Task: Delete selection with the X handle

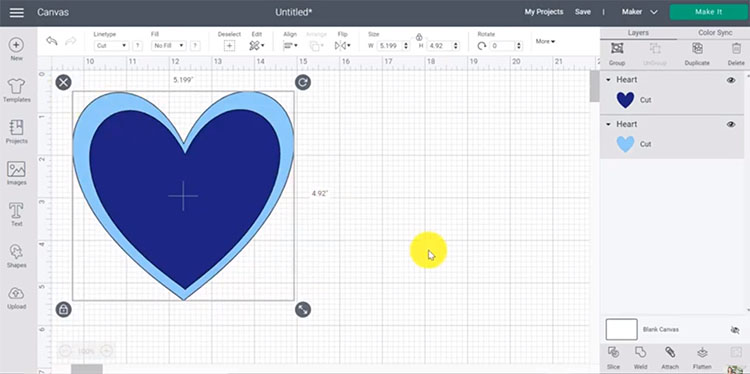Action: pyautogui.click(x=63, y=82)
